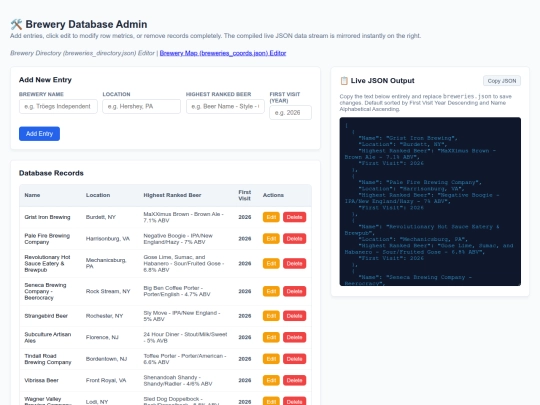Delete the Strangebird Beer record
The image size is (540, 405).
(x=294, y=316)
